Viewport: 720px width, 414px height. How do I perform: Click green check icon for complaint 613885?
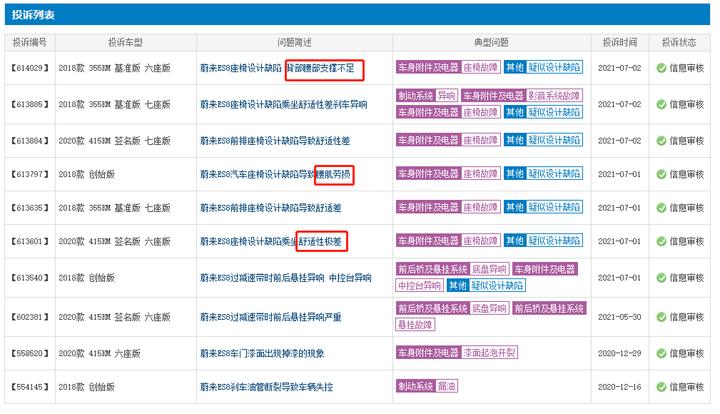pos(661,104)
